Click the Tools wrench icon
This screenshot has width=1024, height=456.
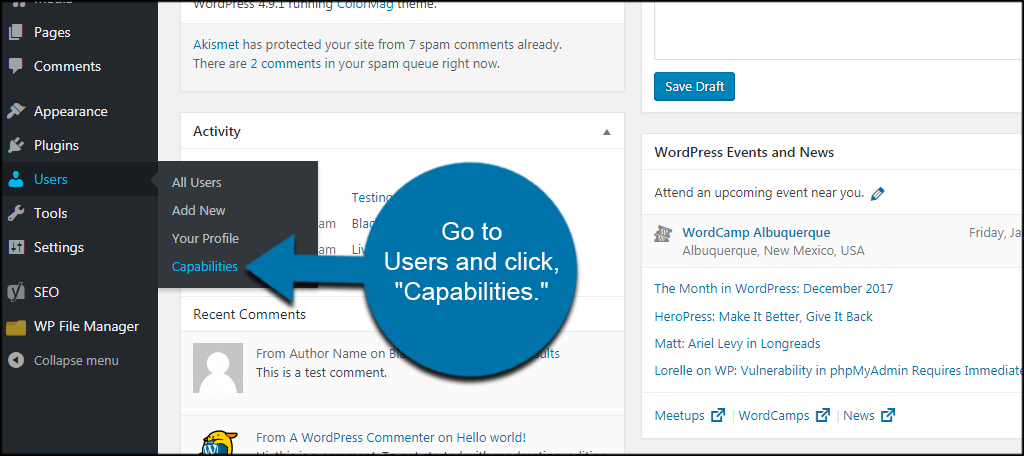point(16,213)
